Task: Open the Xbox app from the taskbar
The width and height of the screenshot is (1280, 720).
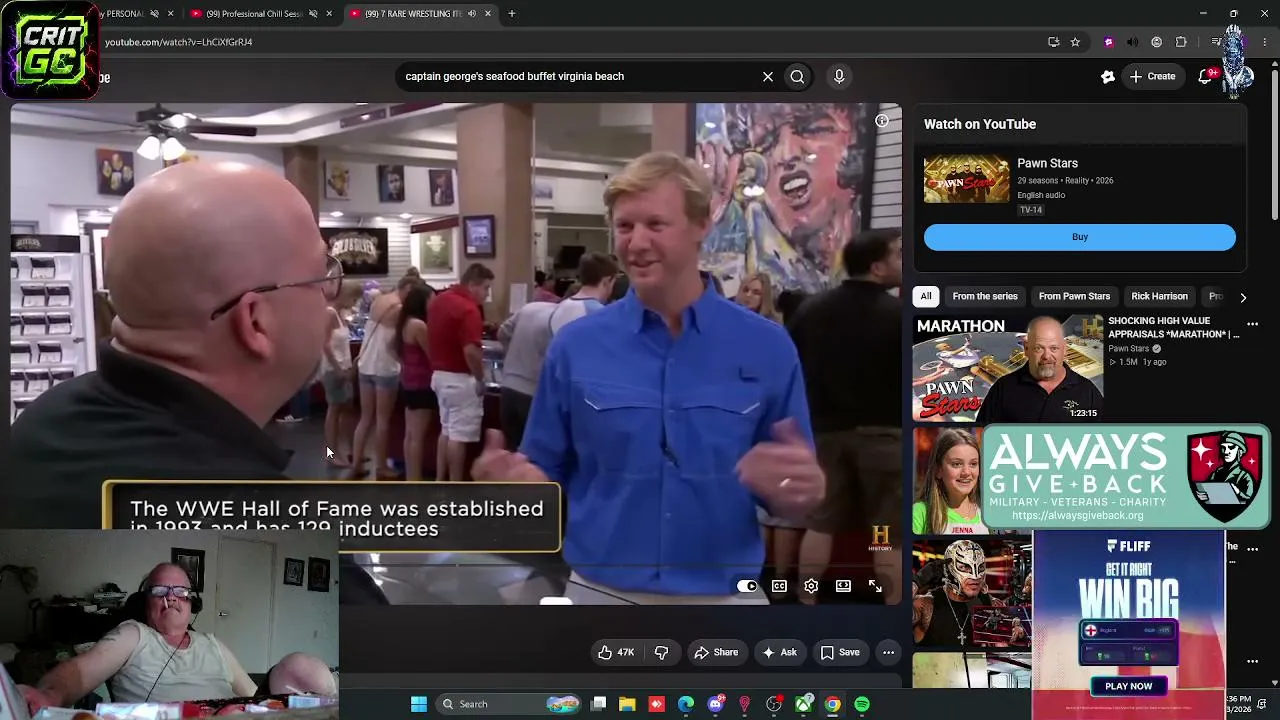Action: (x=803, y=704)
